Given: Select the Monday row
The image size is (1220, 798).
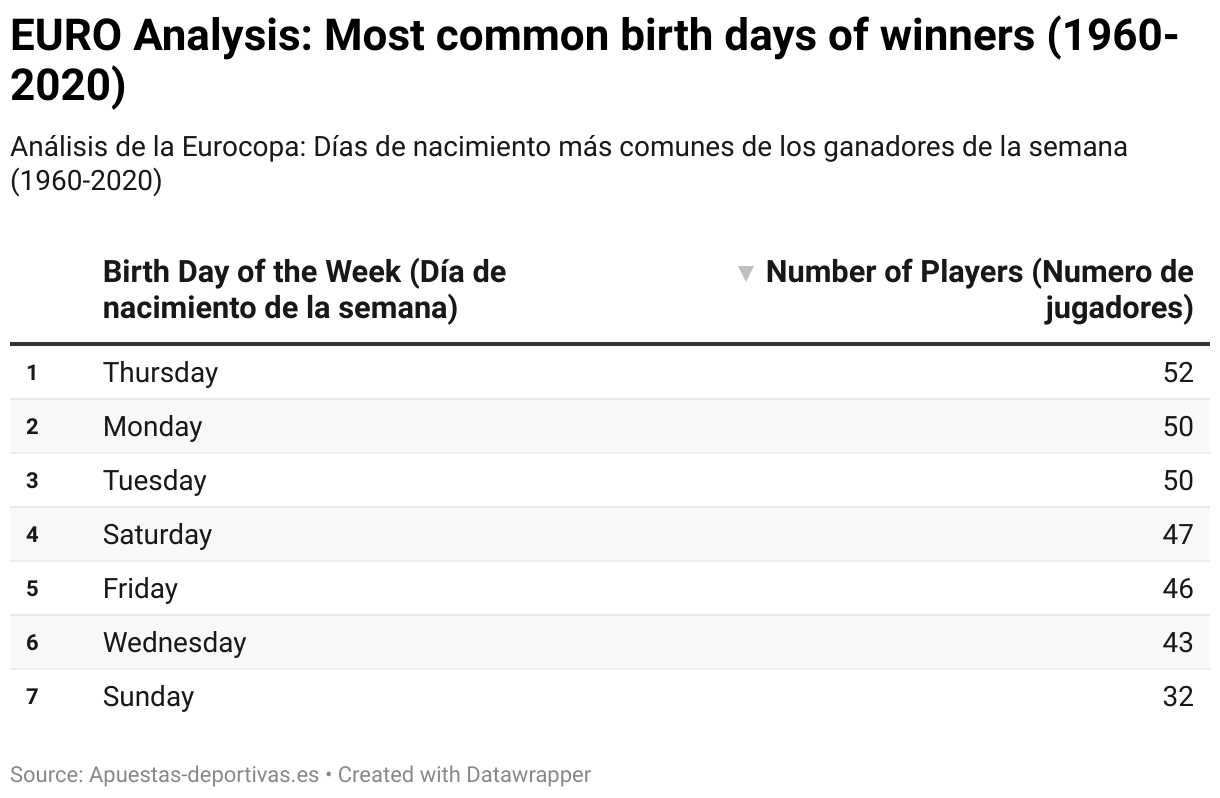Looking at the screenshot, I should pyautogui.click(x=610, y=426).
